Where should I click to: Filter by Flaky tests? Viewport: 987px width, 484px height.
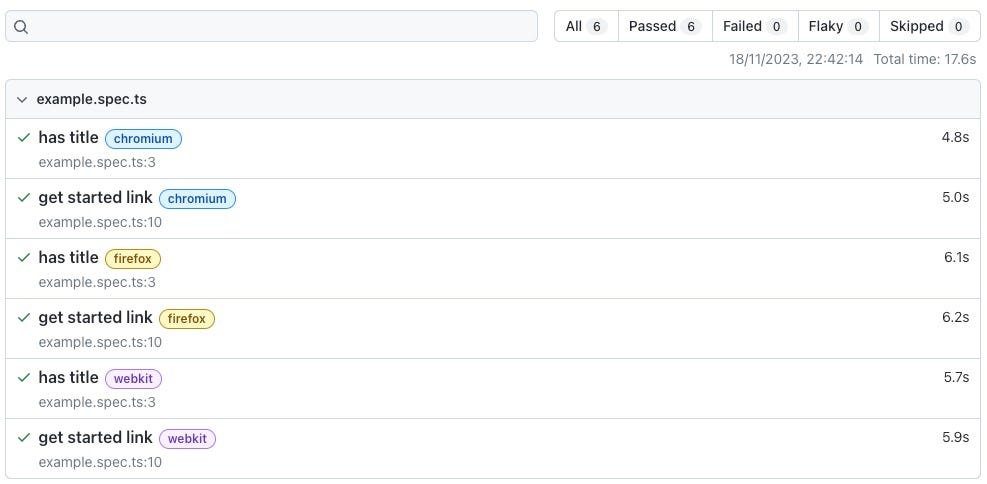(839, 26)
